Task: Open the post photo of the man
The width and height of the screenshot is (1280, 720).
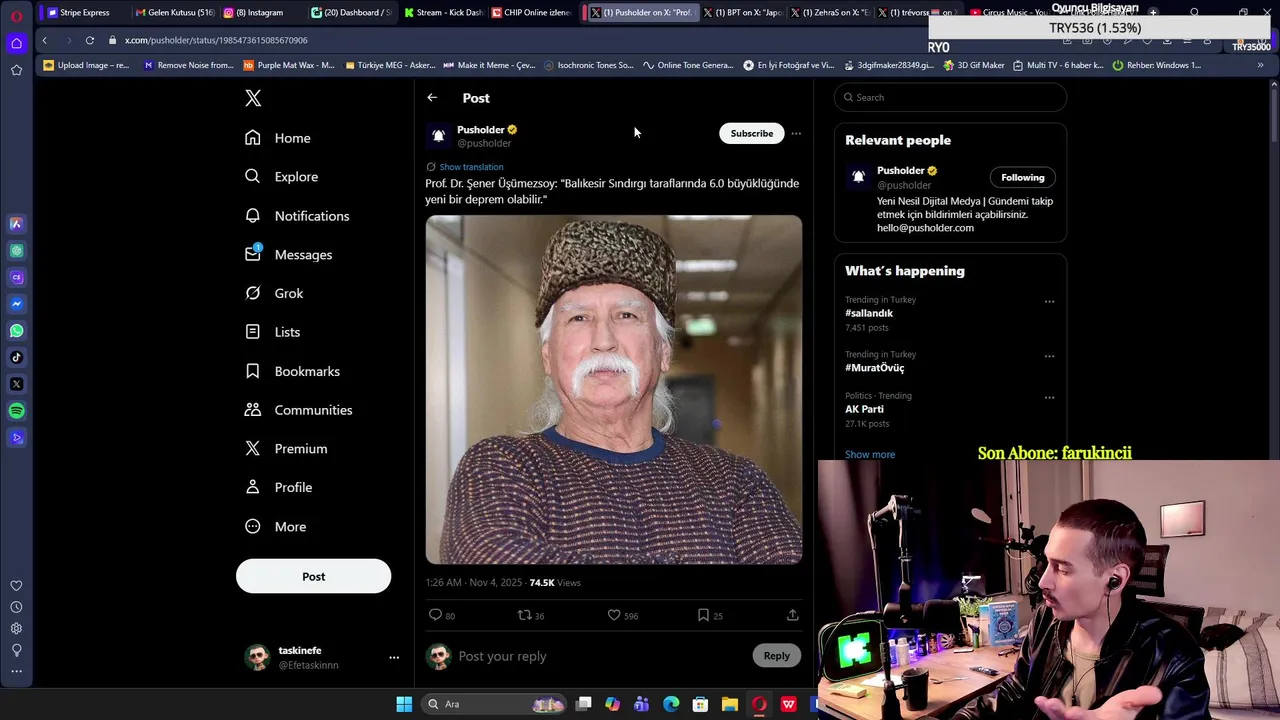Action: point(614,390)
